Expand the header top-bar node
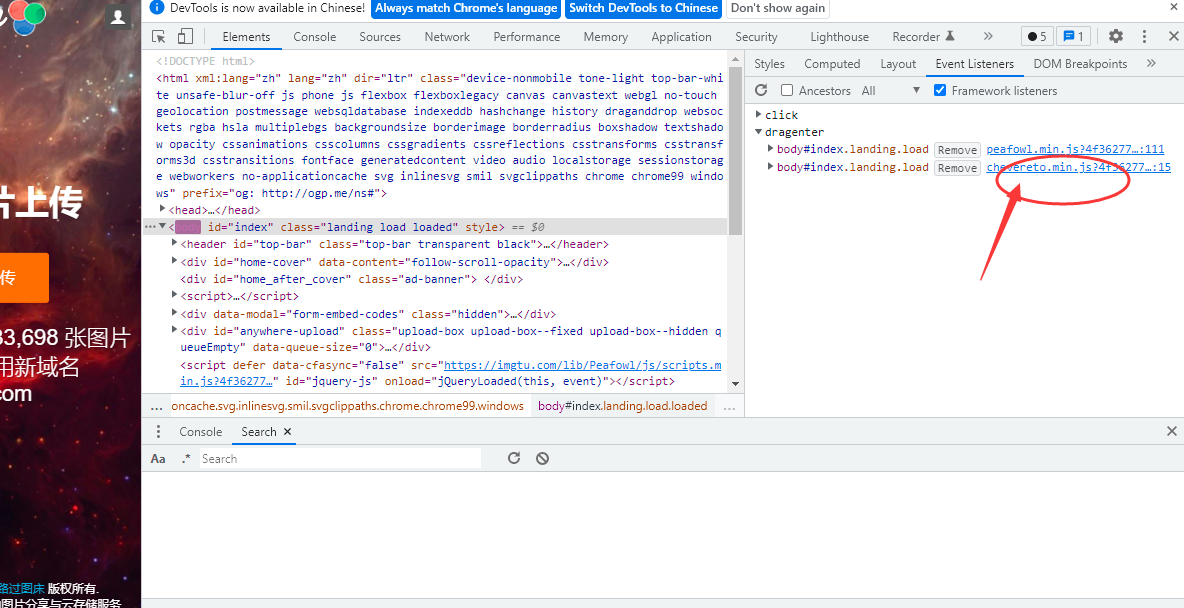The height and width of the screenshot is (608, 1184). pyautogui.click(x=175, y=243)
